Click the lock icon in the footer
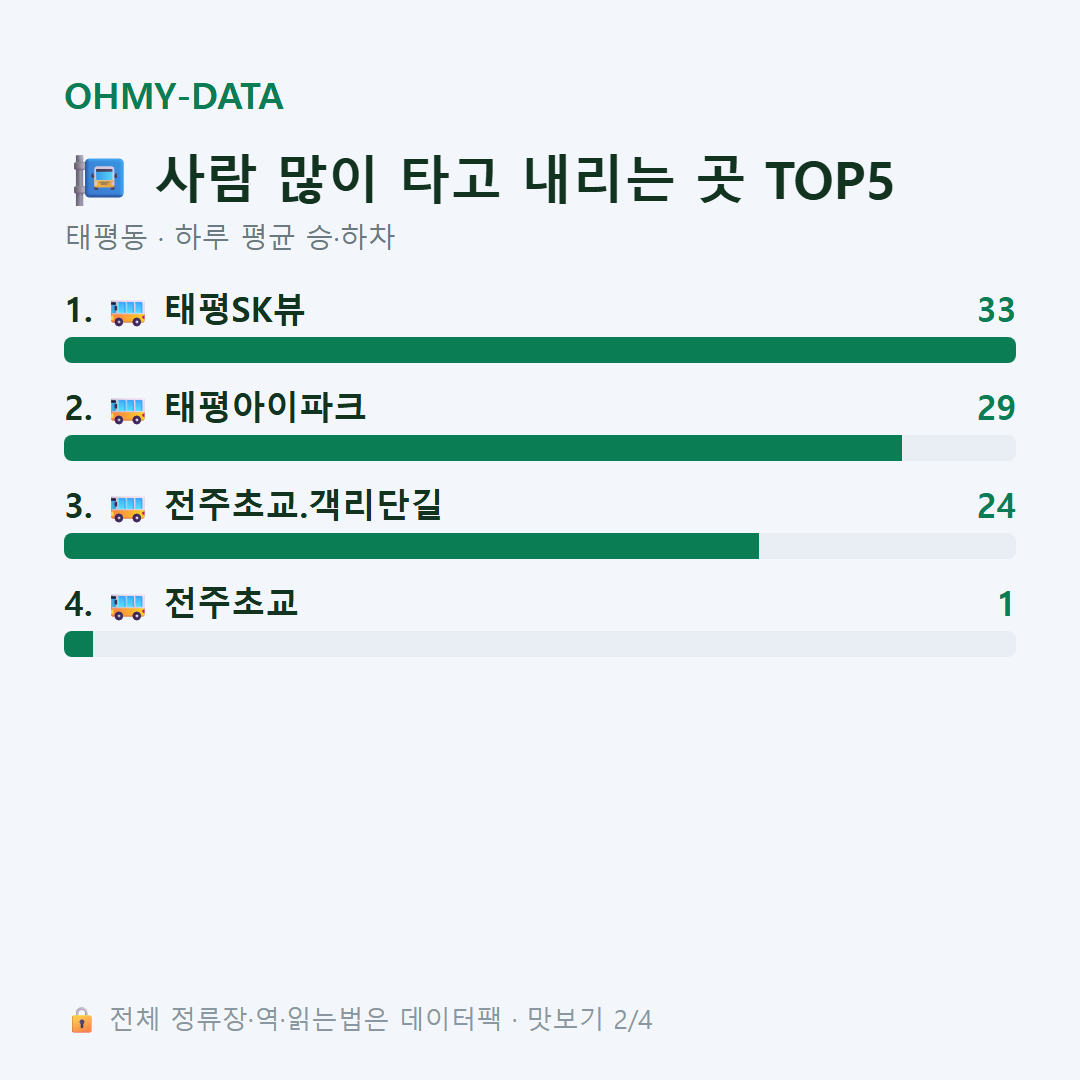 (81, 1019)
